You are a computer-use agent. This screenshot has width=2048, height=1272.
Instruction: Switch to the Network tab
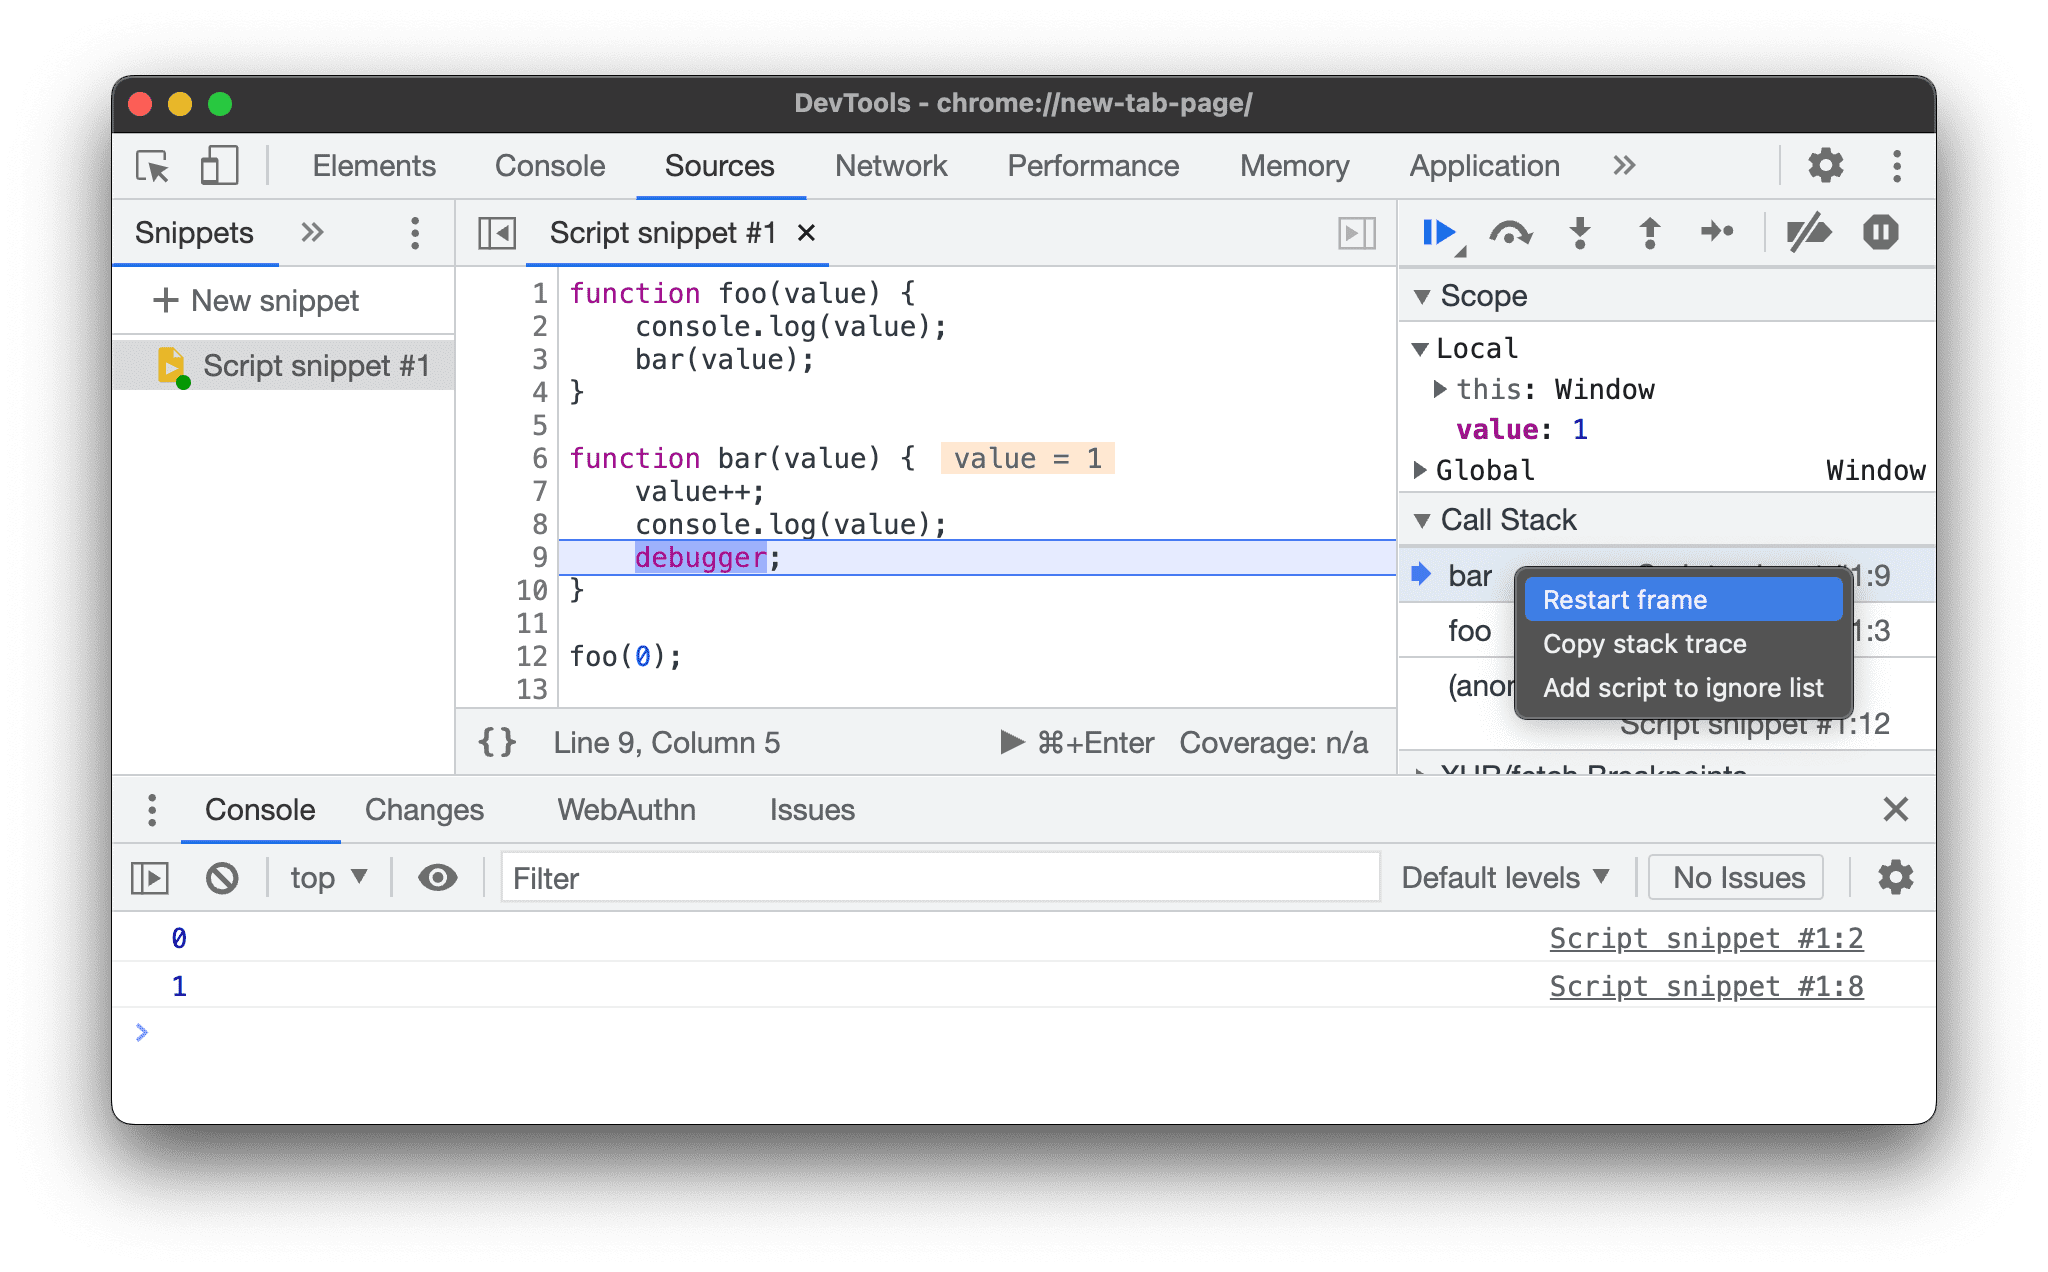[889, 166]
